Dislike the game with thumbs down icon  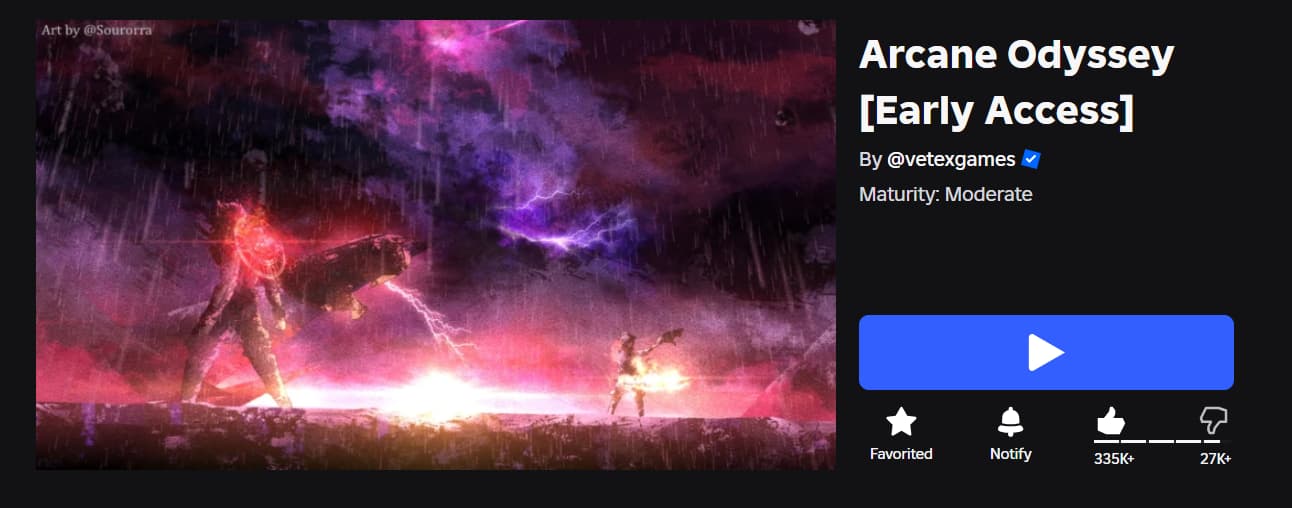(x=1213, y=421)
